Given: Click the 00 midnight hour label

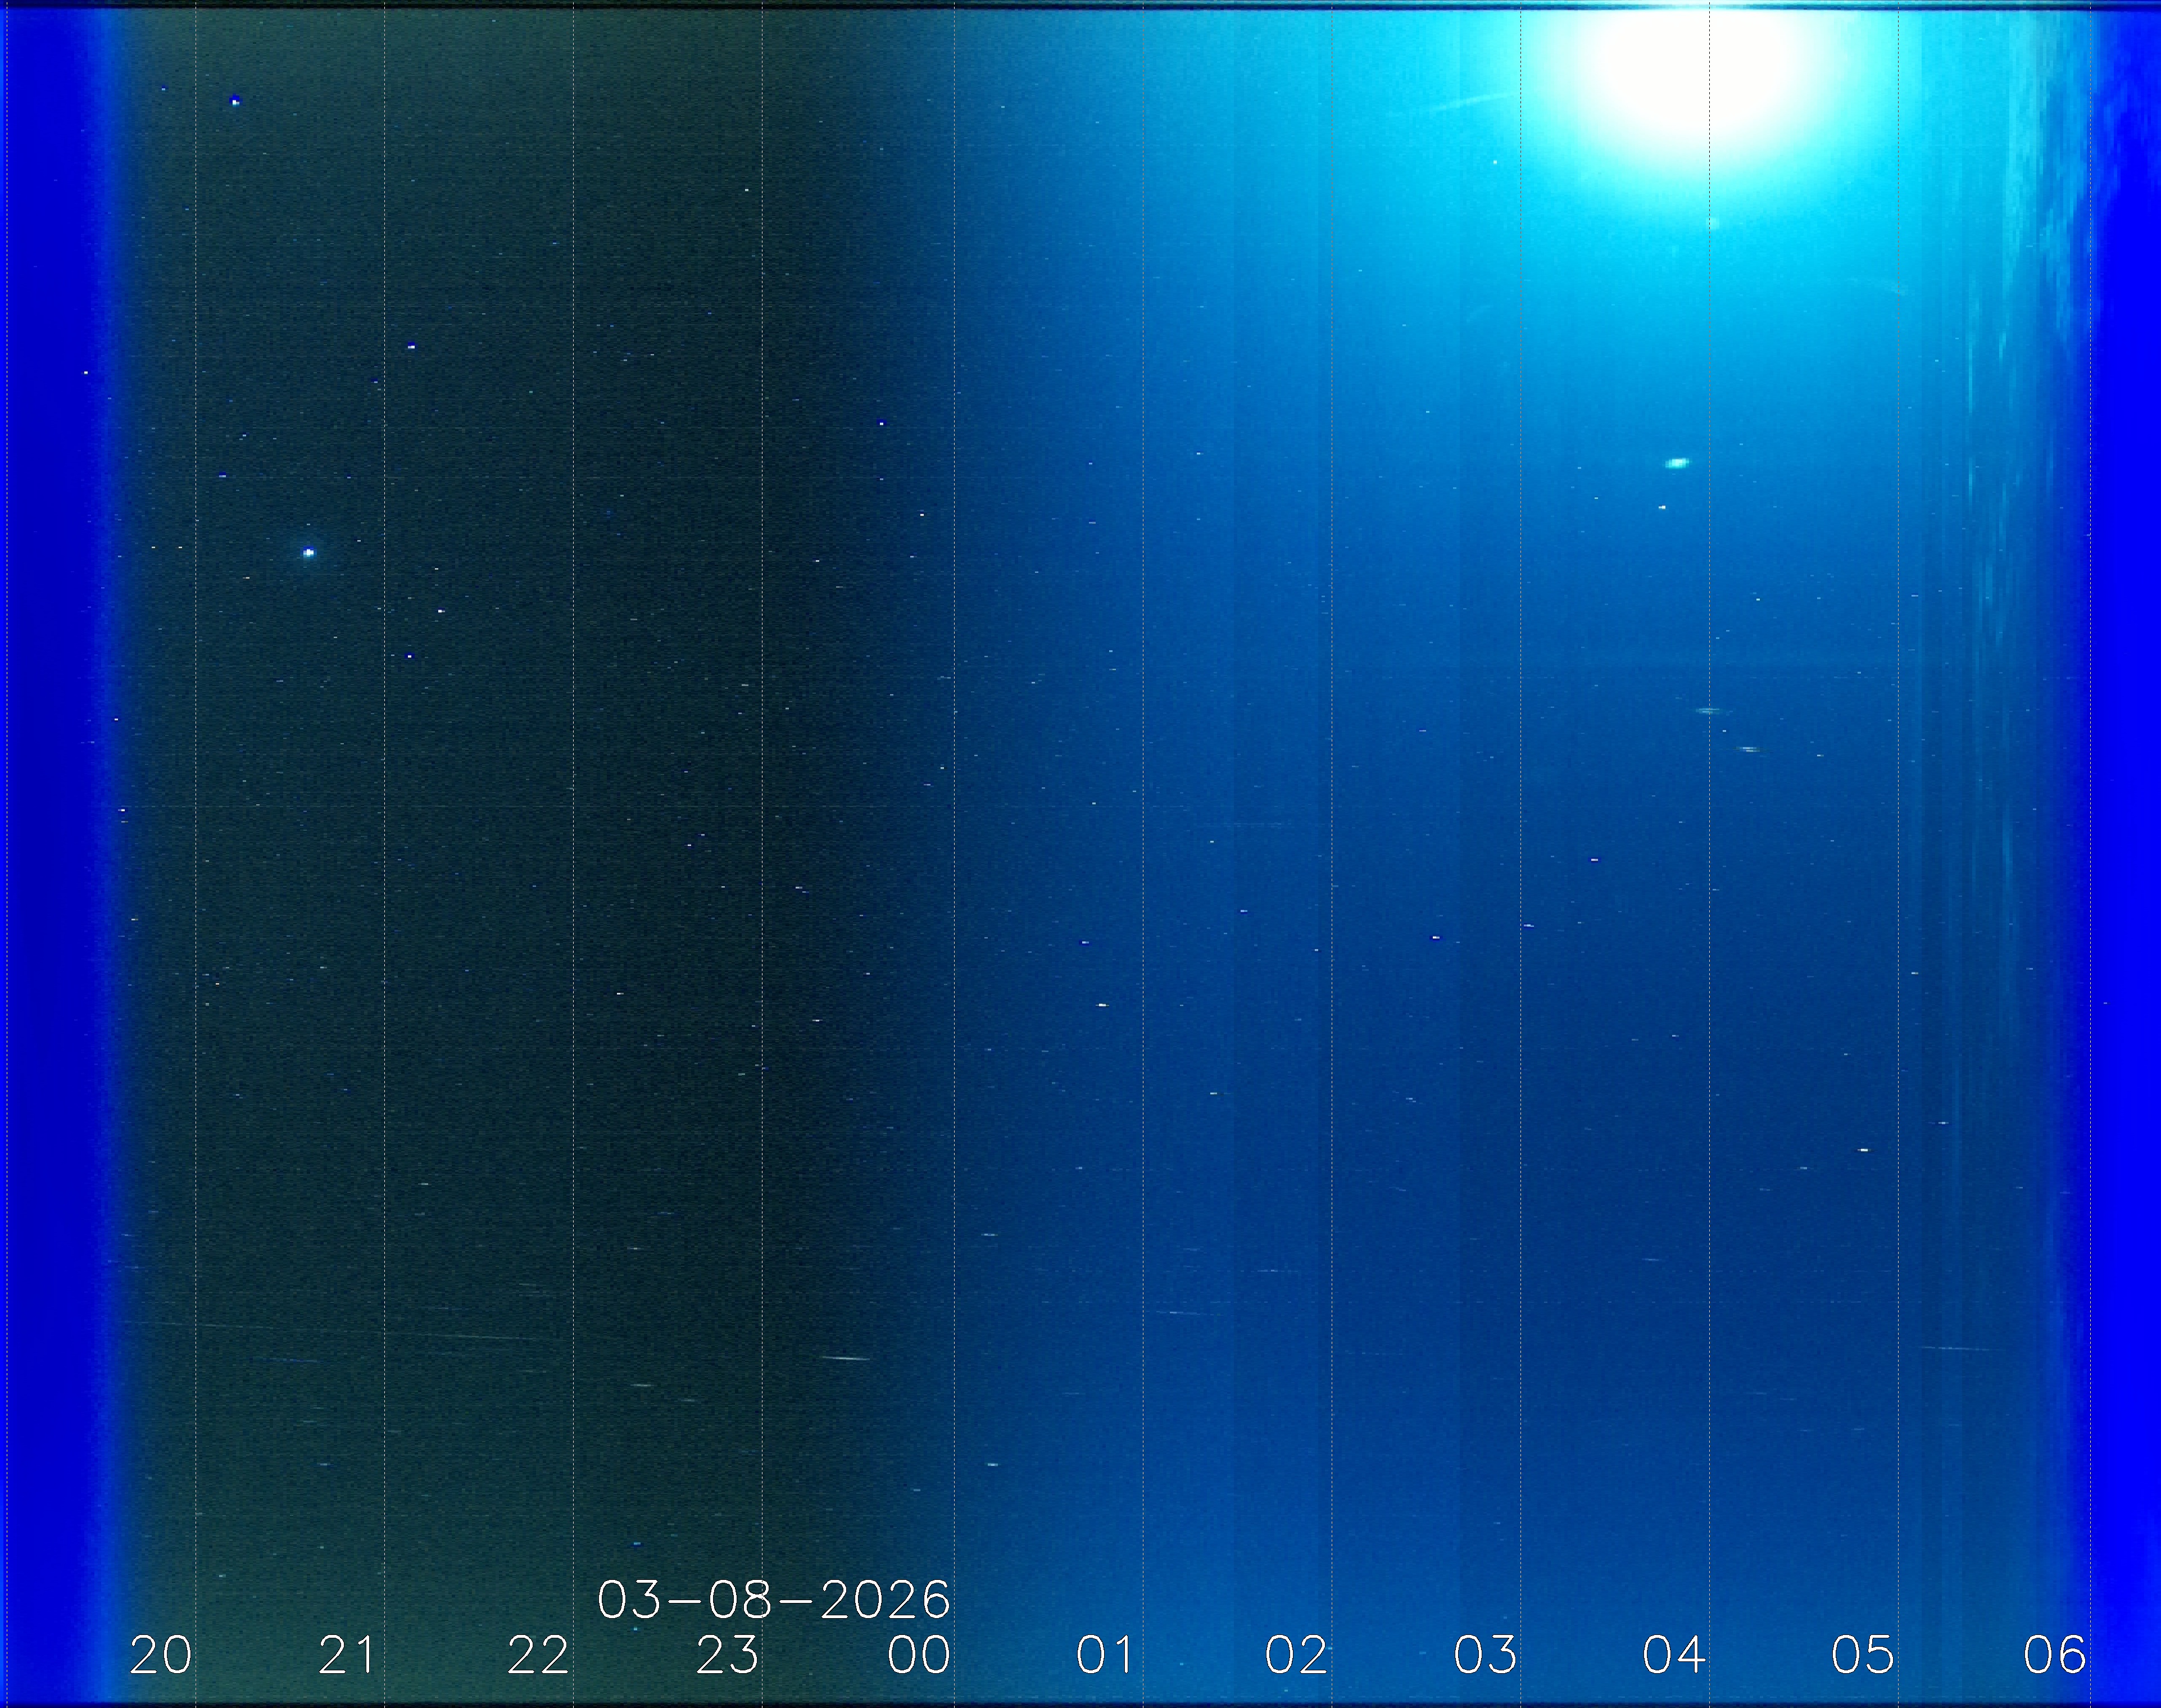Looking at the screenshot, I should pyautogui.click(x=918, y=1656).
